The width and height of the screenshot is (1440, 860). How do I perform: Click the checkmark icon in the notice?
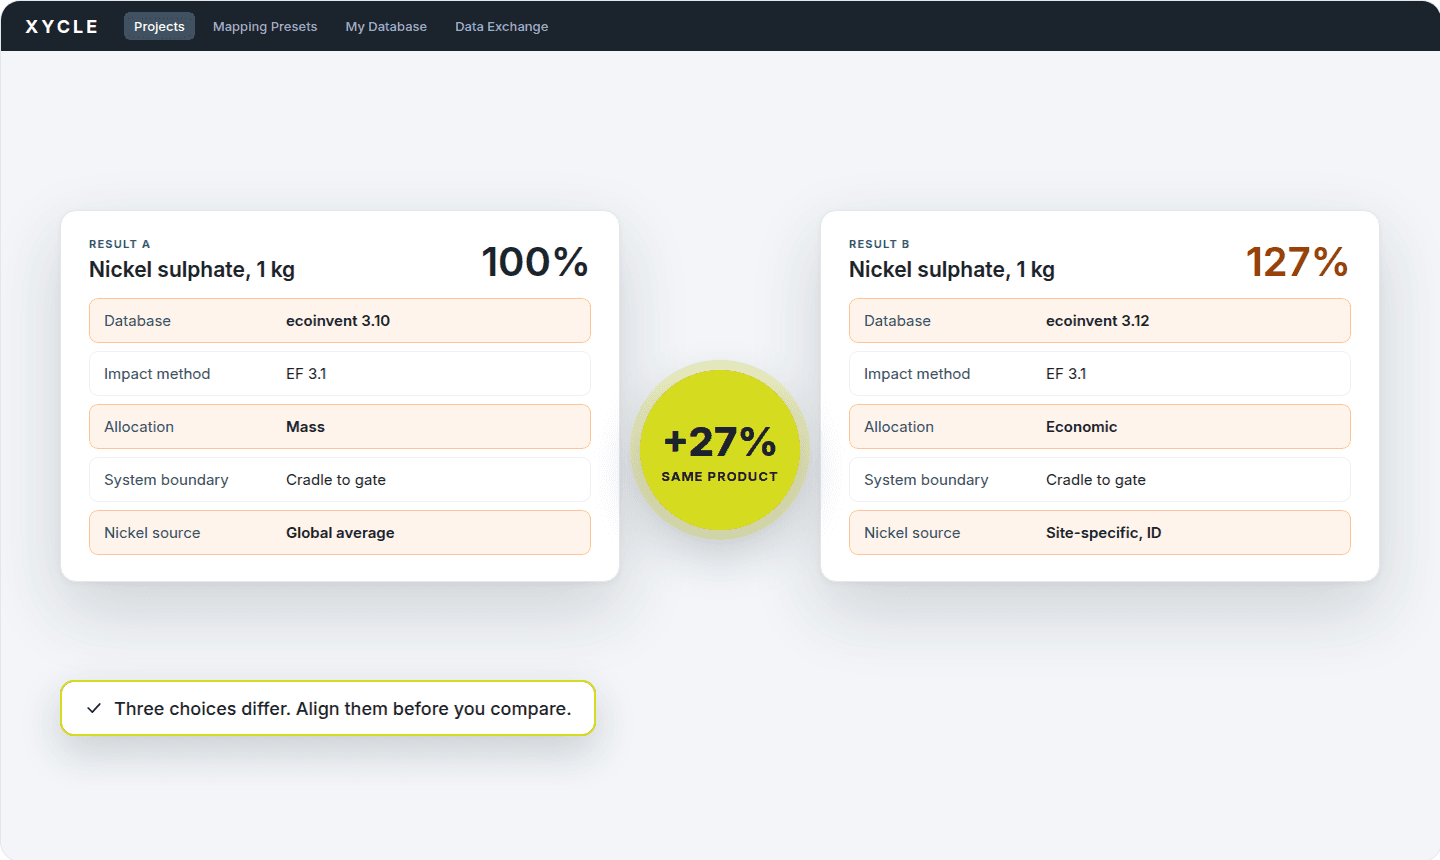click(x=94, y=709)
